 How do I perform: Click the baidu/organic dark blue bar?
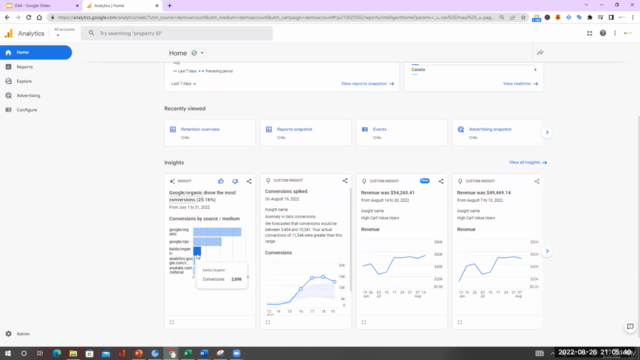tap(197, 251)
